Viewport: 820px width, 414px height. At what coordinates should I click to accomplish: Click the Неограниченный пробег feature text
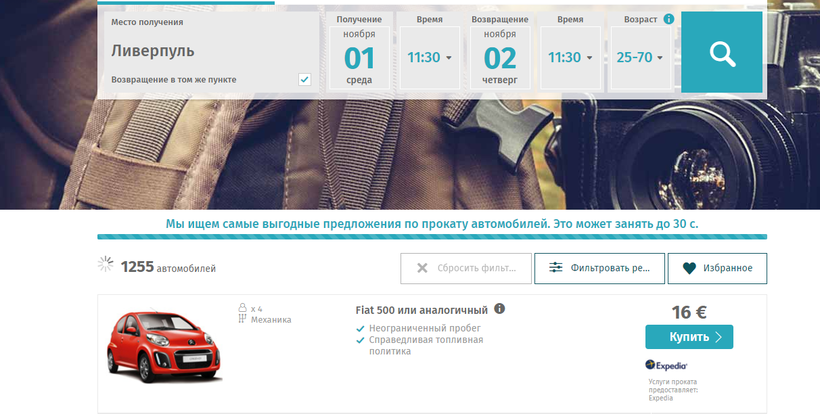click(x=425, y=328)
